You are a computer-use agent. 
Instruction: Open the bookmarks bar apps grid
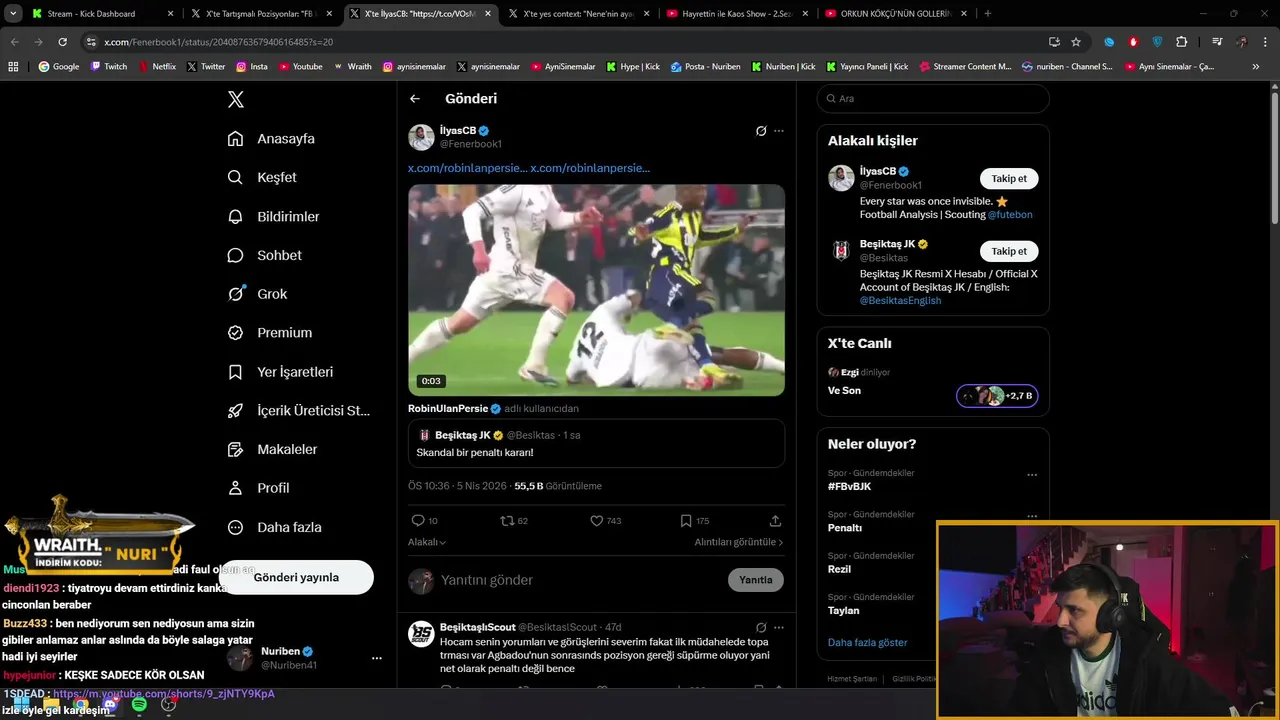[x=13, y=67]
